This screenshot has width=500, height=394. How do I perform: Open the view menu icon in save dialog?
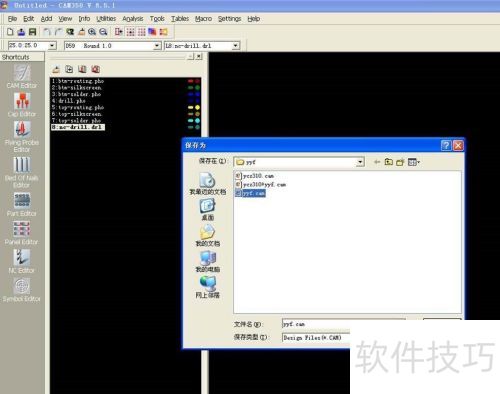413,162
